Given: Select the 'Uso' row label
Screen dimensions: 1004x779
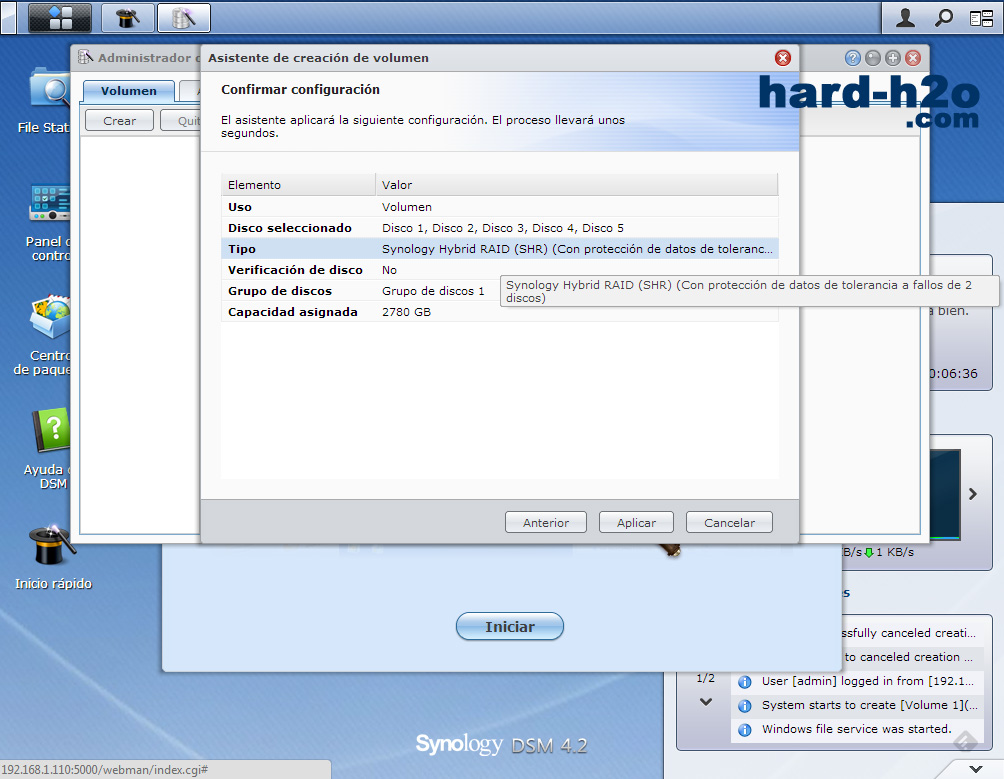Looking at the screenshot, I should click(240, 207).
